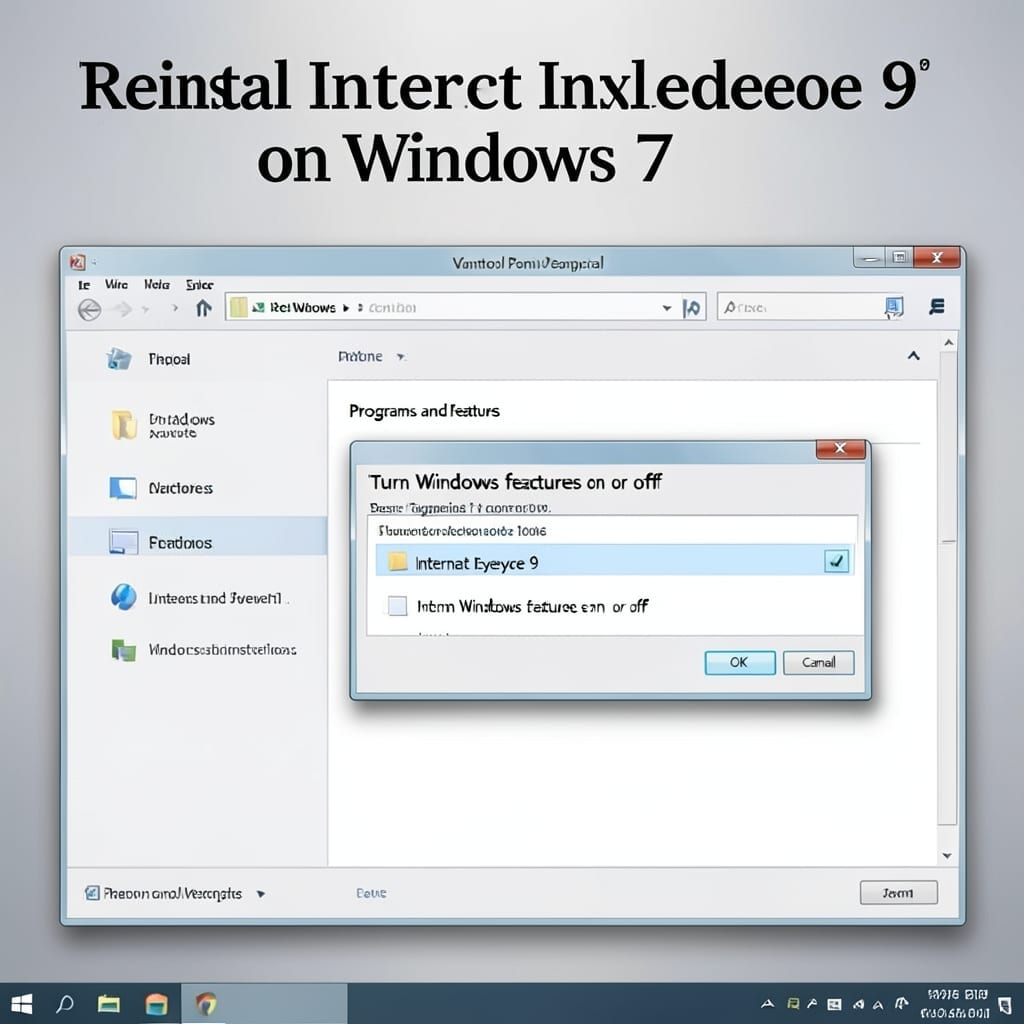Click the Chrome-like icon on the taskbar
The height and width of the screenshot is (1024, 1024).
206,1004
